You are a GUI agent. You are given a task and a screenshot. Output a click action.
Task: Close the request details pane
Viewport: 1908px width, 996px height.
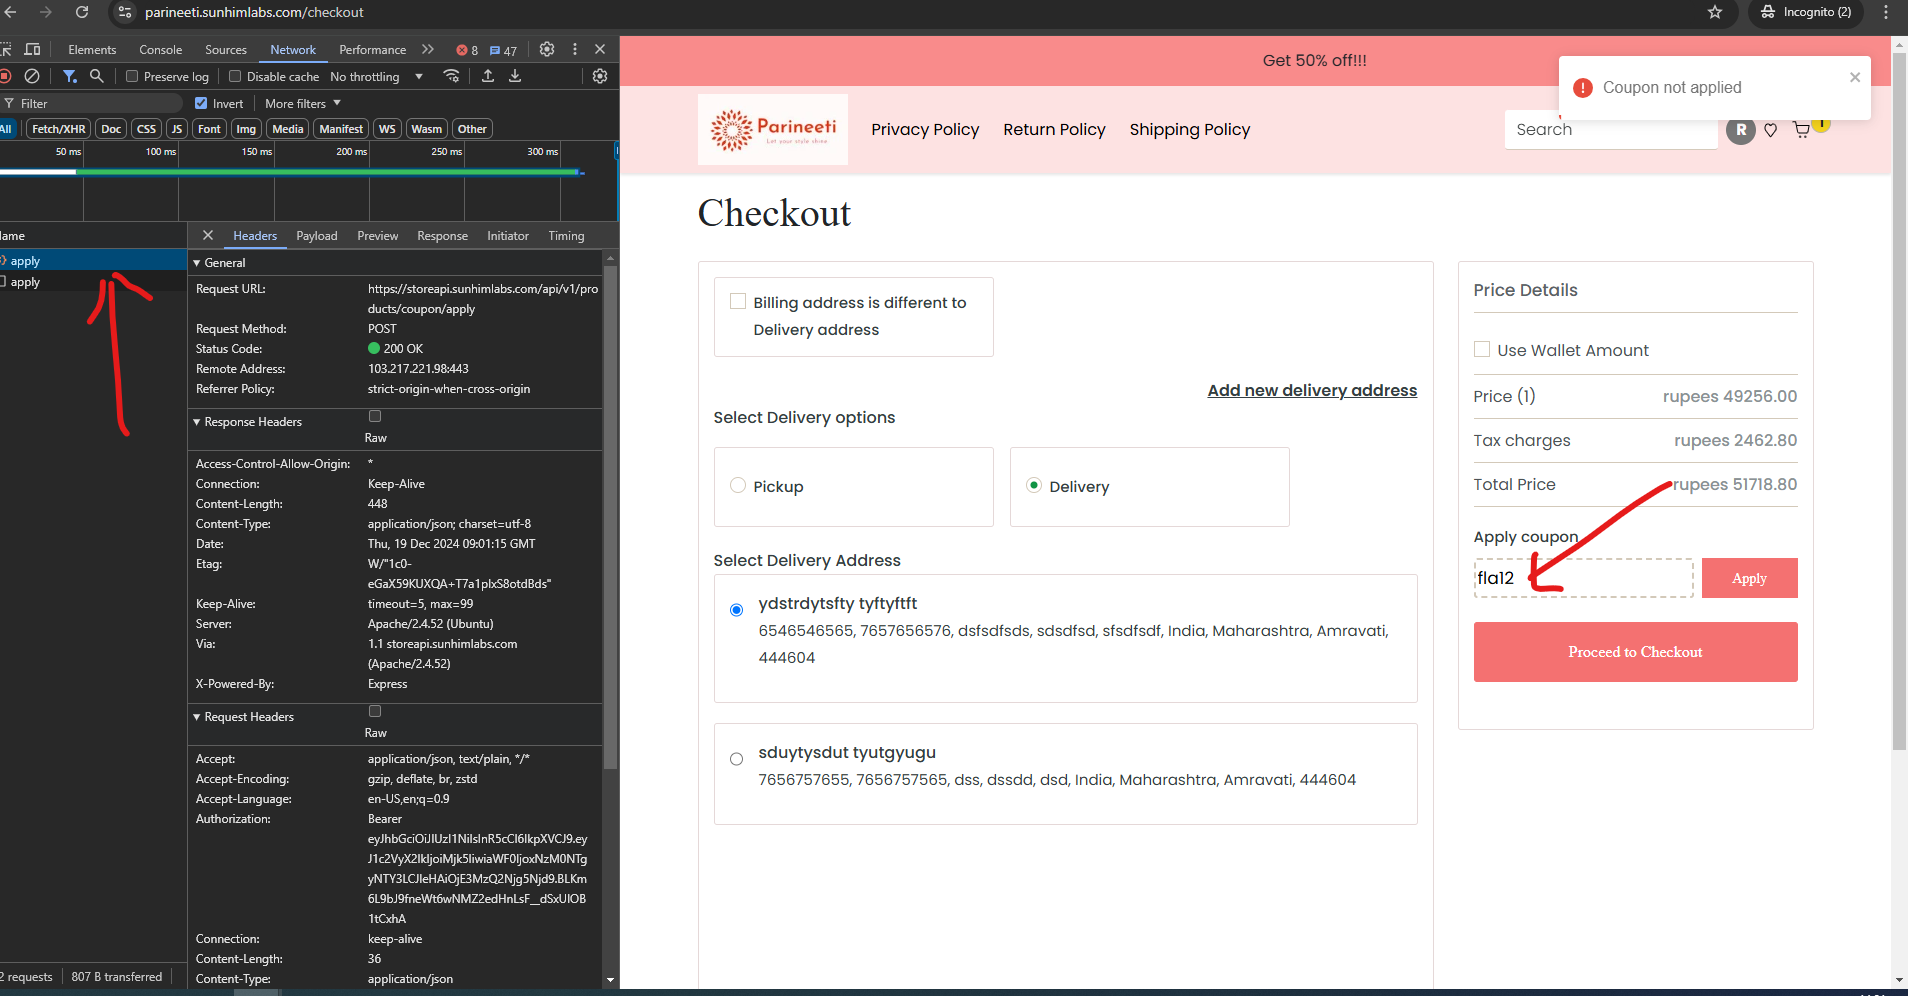(x=208, y=235)
